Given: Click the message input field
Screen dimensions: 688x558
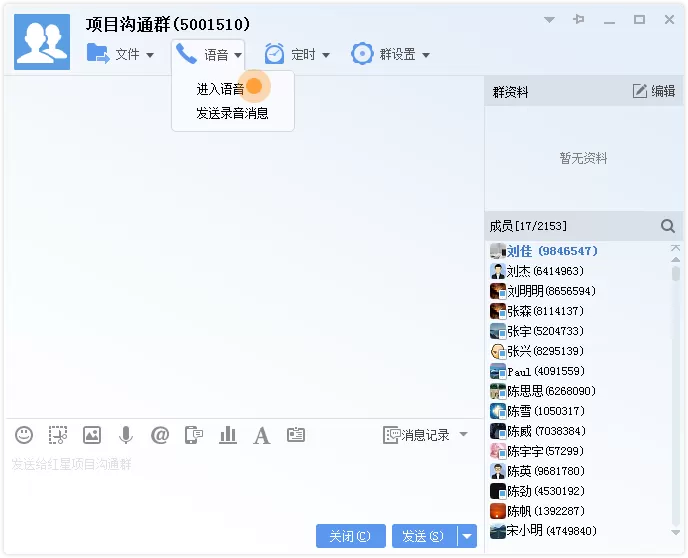Looking at the screenshot, I should 244,487.
